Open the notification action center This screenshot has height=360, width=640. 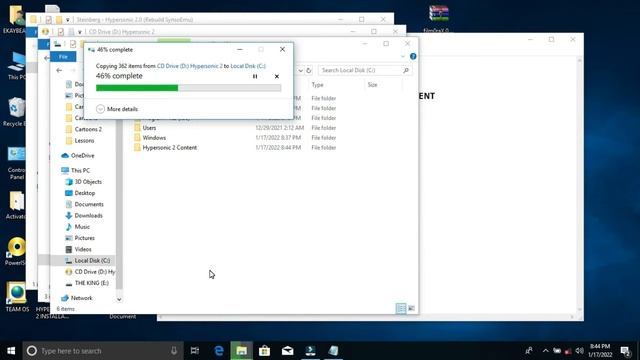(625, 351)
